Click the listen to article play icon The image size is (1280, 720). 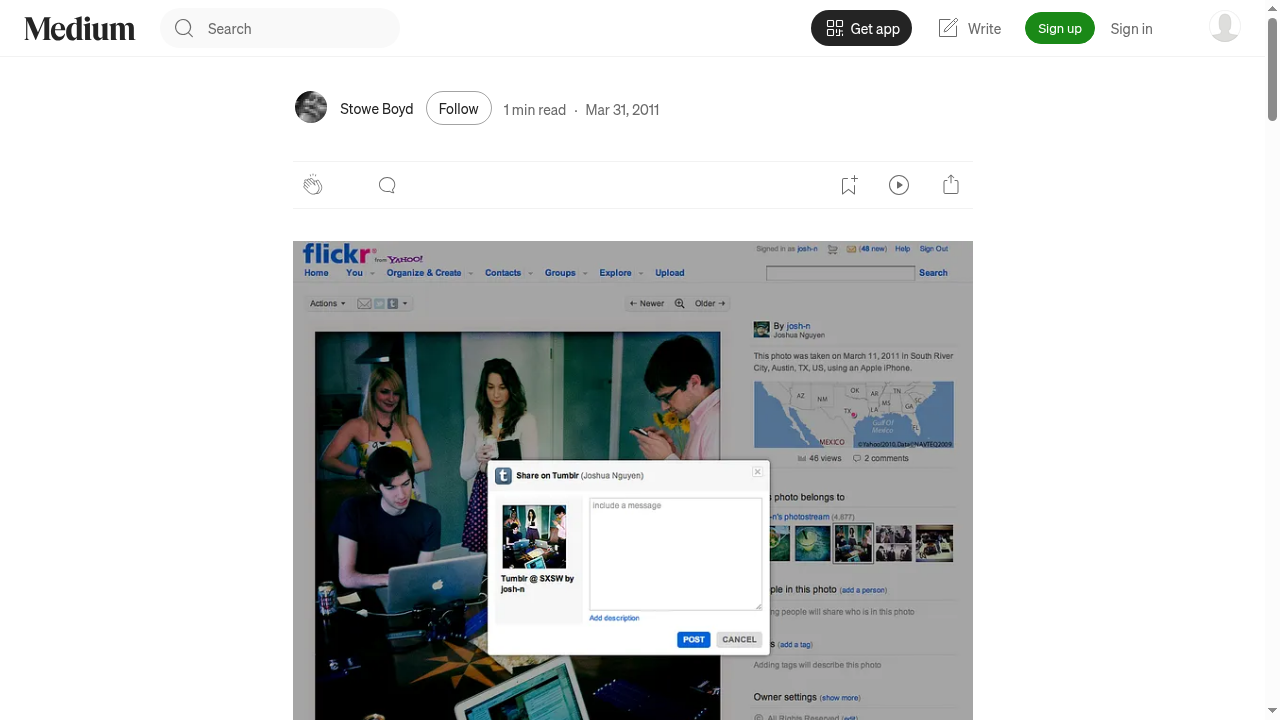coord(898,185)
